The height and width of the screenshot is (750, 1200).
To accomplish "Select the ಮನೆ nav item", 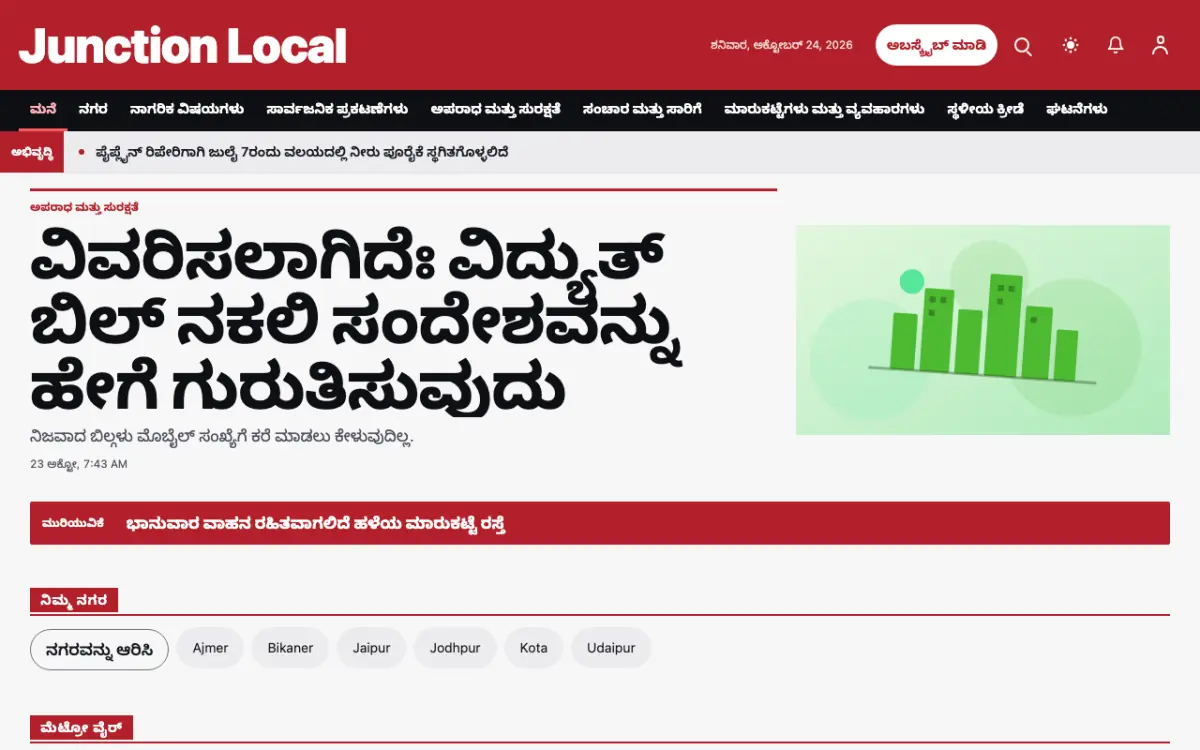I will click(43, 109).
